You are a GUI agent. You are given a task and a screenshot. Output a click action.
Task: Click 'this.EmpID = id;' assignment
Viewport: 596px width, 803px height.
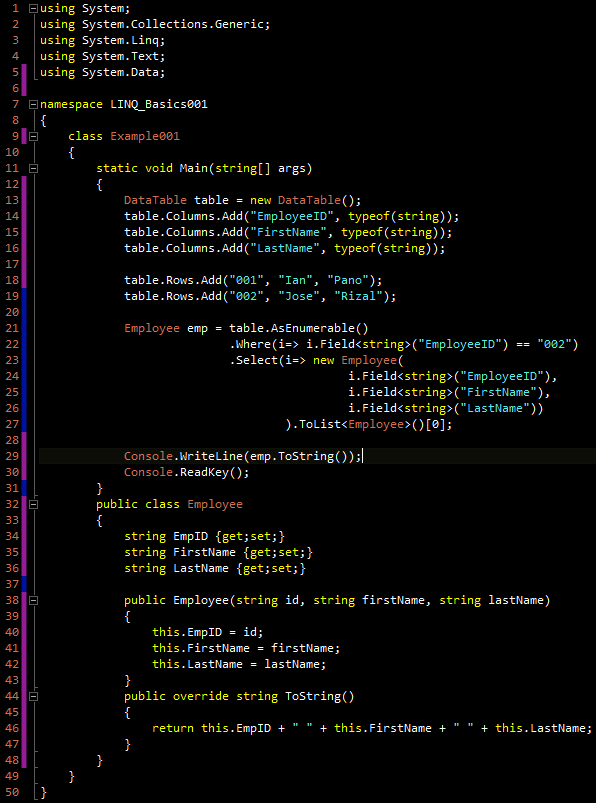pos(208,632)
